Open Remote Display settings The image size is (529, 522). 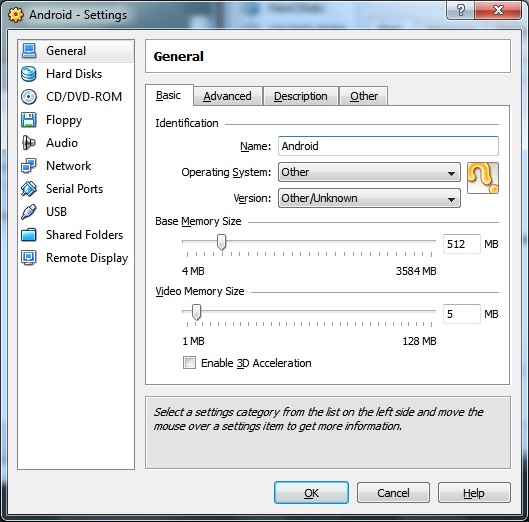pyautogui.click(x=76, y=258)
